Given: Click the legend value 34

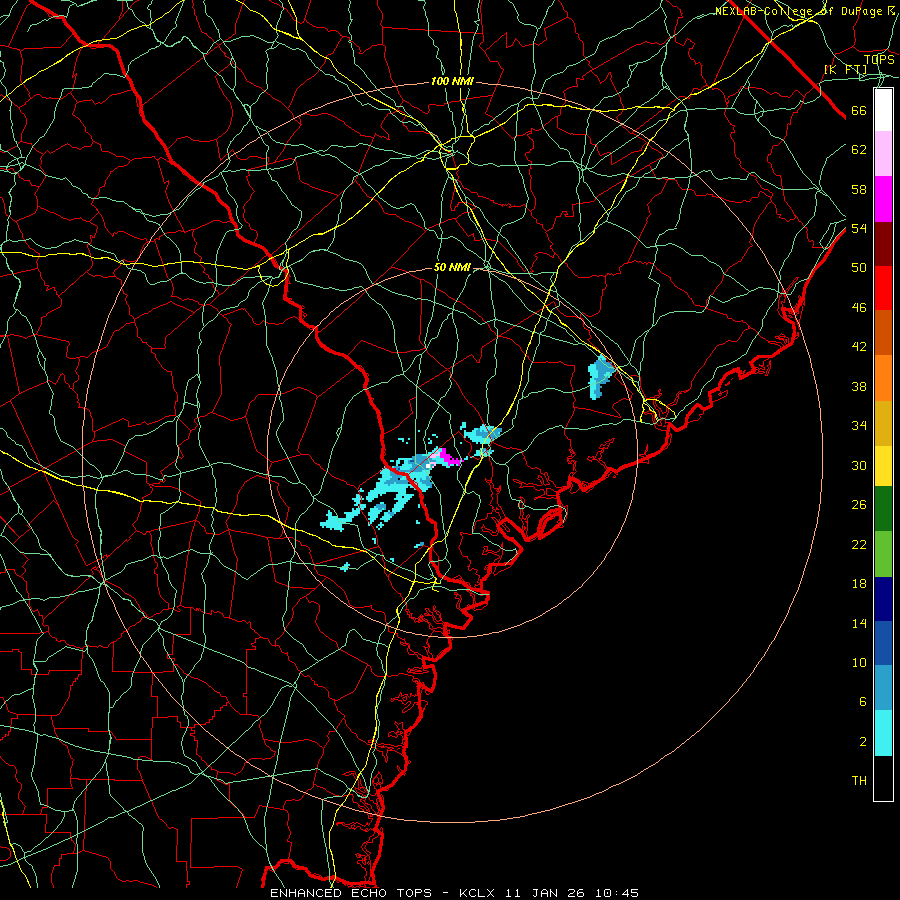Looking at the screenshot, I should pyautogui.click(x=859, y=426).
